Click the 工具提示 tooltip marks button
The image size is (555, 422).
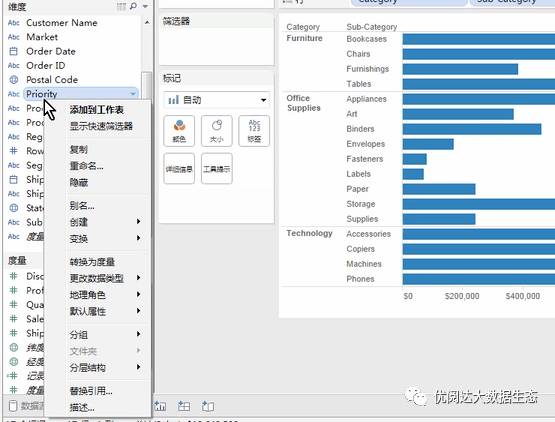(217, 169)
